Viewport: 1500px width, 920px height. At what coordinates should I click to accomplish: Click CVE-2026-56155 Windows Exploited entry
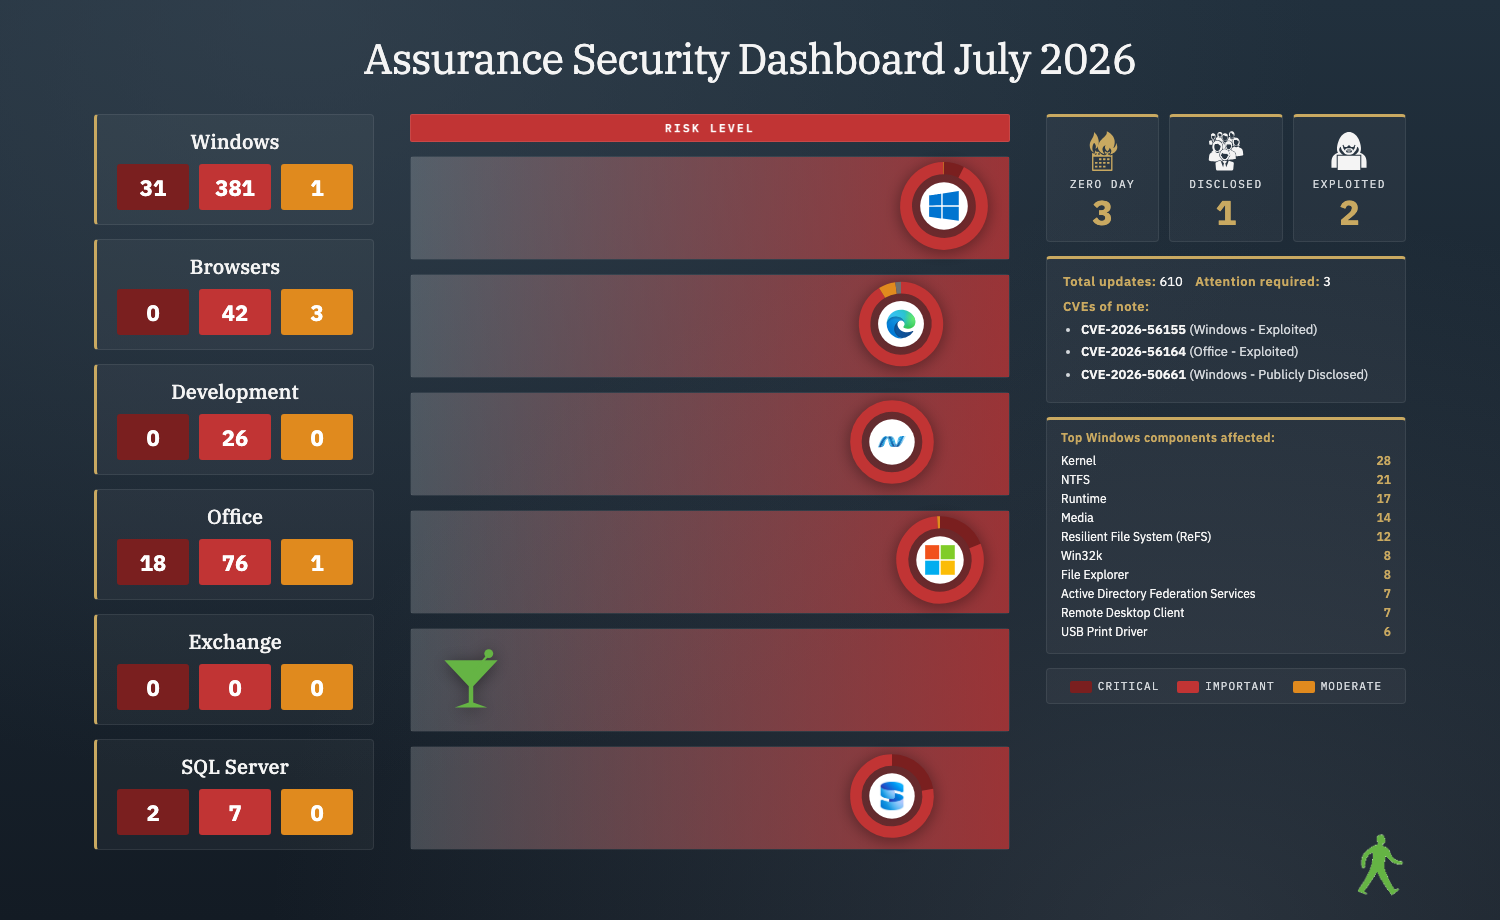click(1199, 329)
